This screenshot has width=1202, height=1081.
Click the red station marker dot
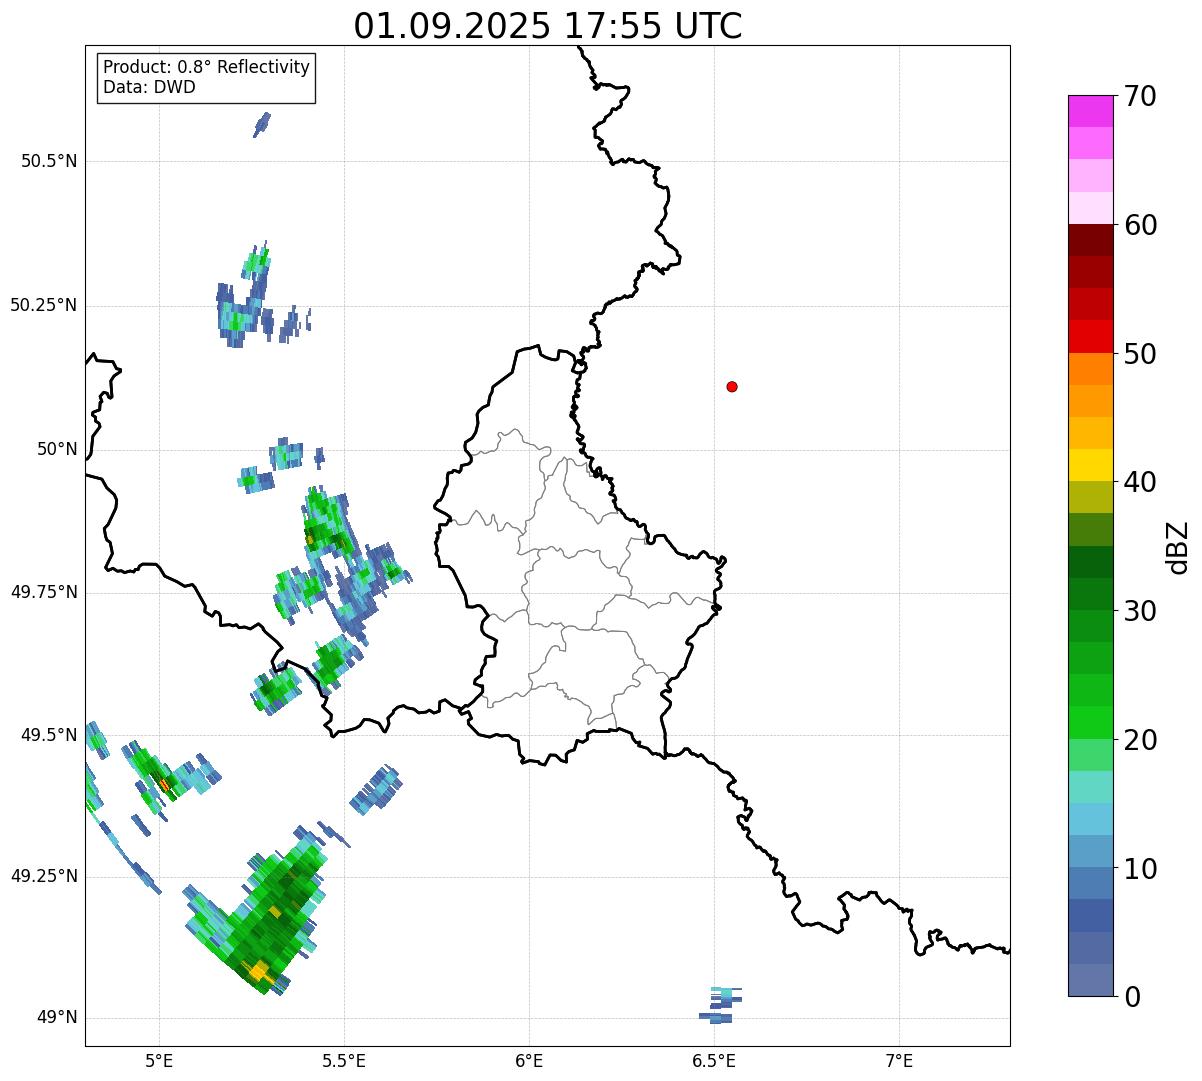(732, 386)
